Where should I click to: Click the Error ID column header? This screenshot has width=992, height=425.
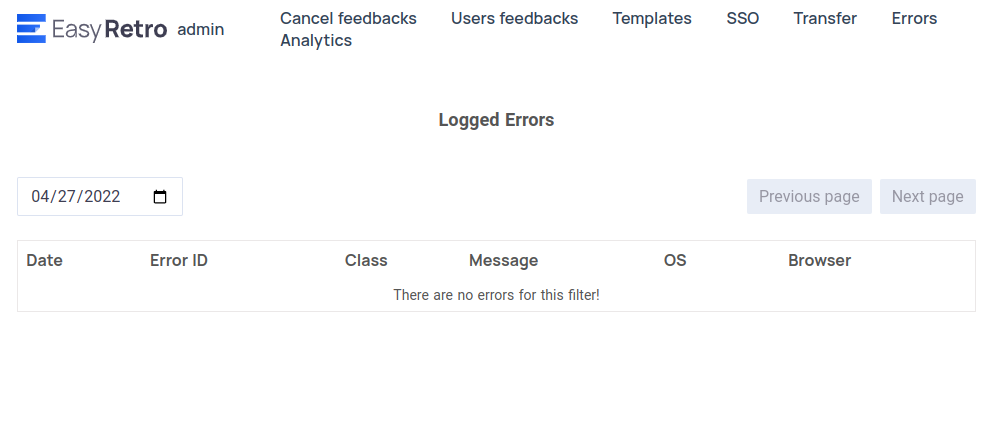pyautogui.click(x=178, y=261)
